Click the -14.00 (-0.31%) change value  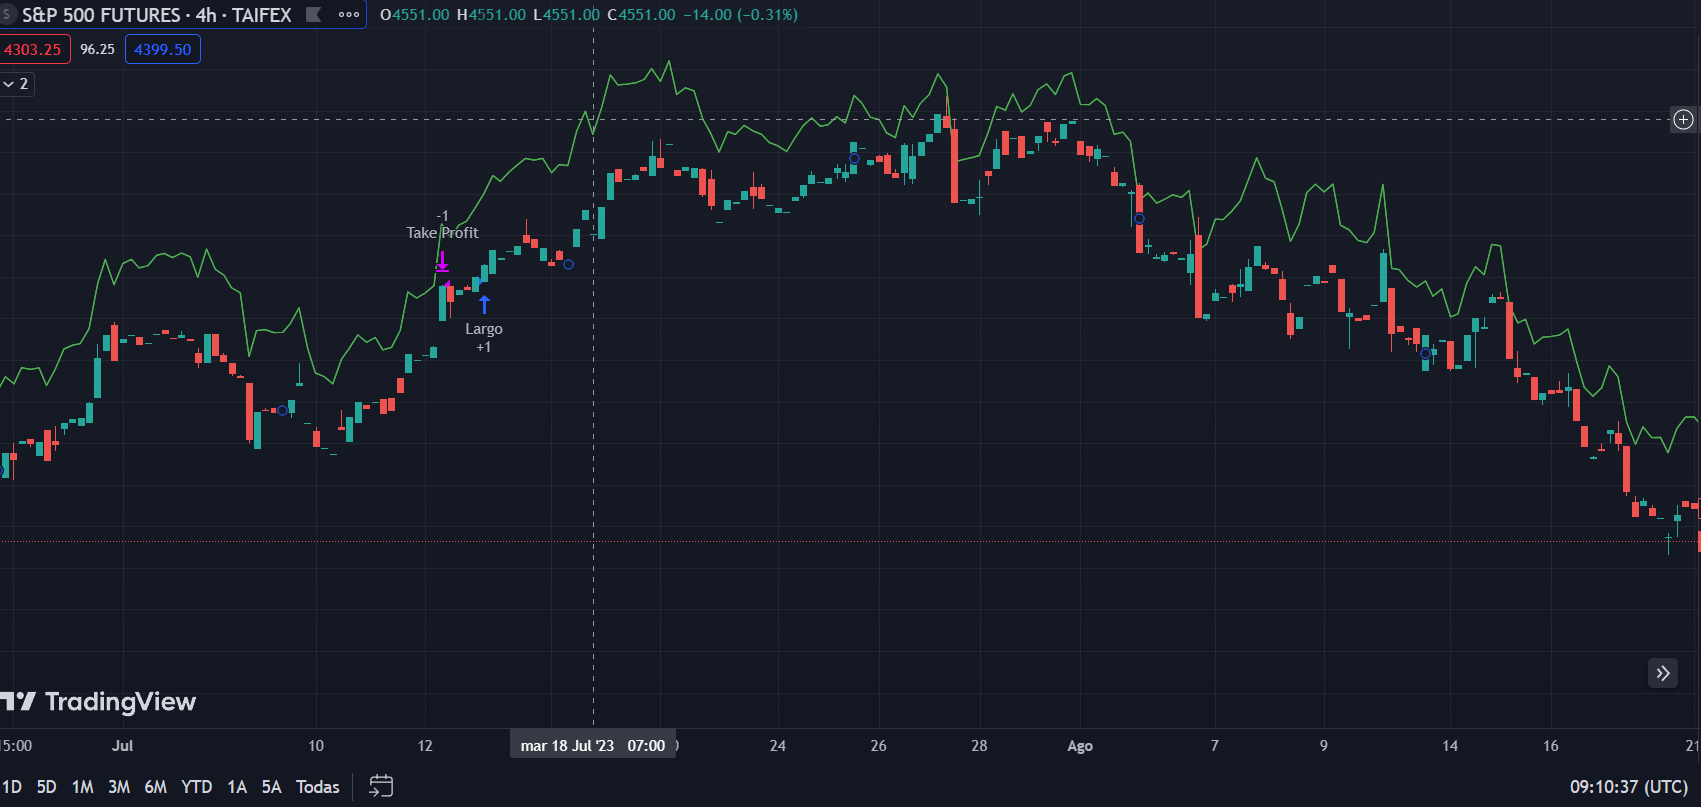740,15
